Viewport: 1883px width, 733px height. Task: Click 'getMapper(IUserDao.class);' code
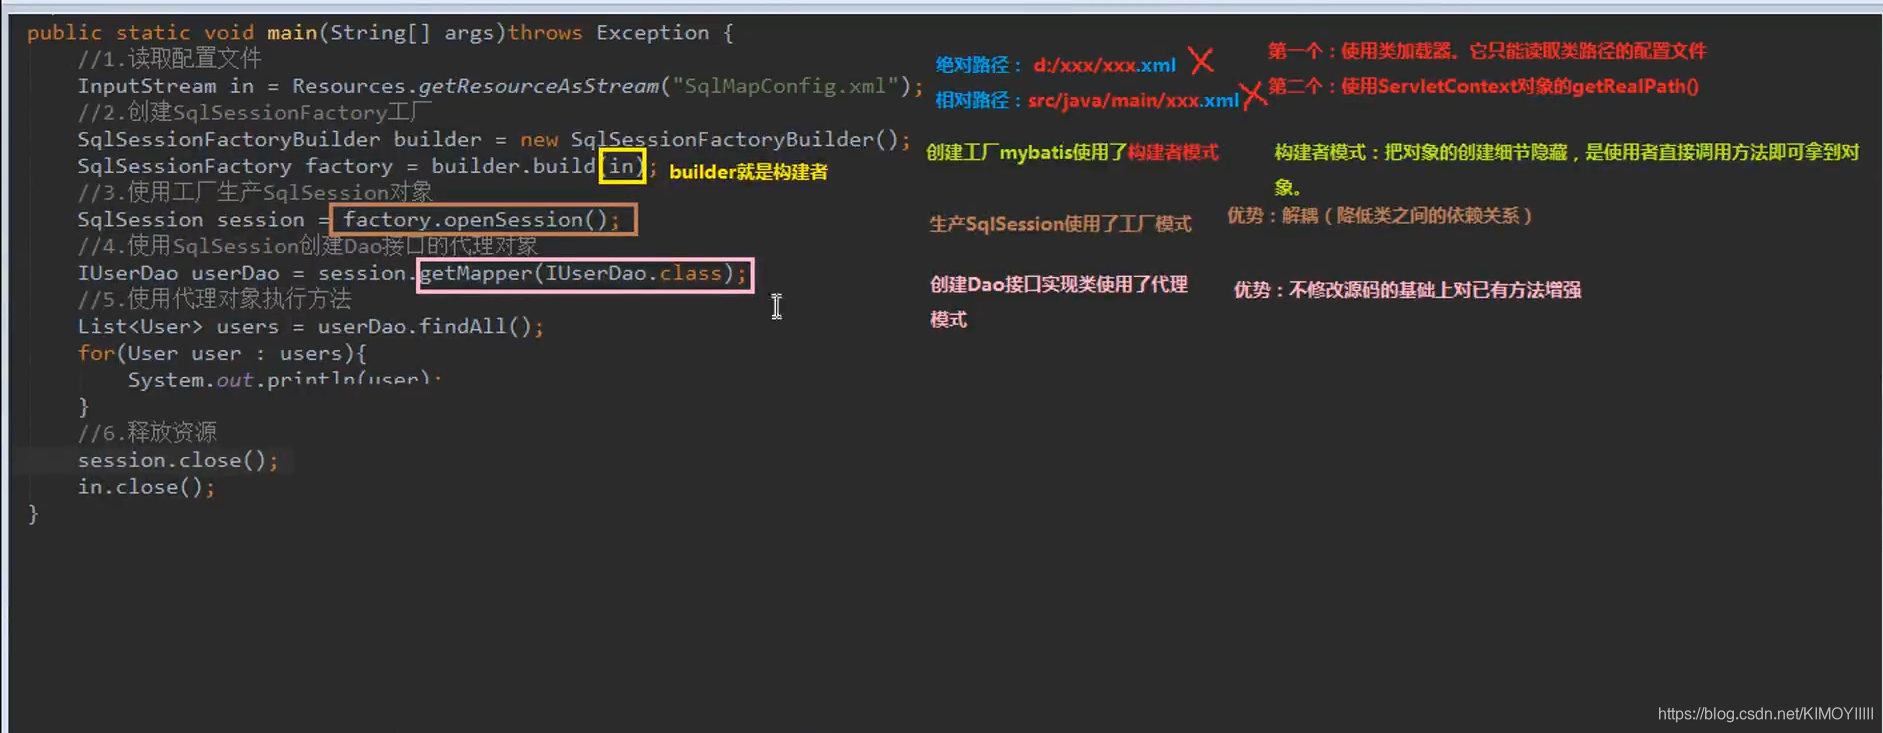coord(584,273)
